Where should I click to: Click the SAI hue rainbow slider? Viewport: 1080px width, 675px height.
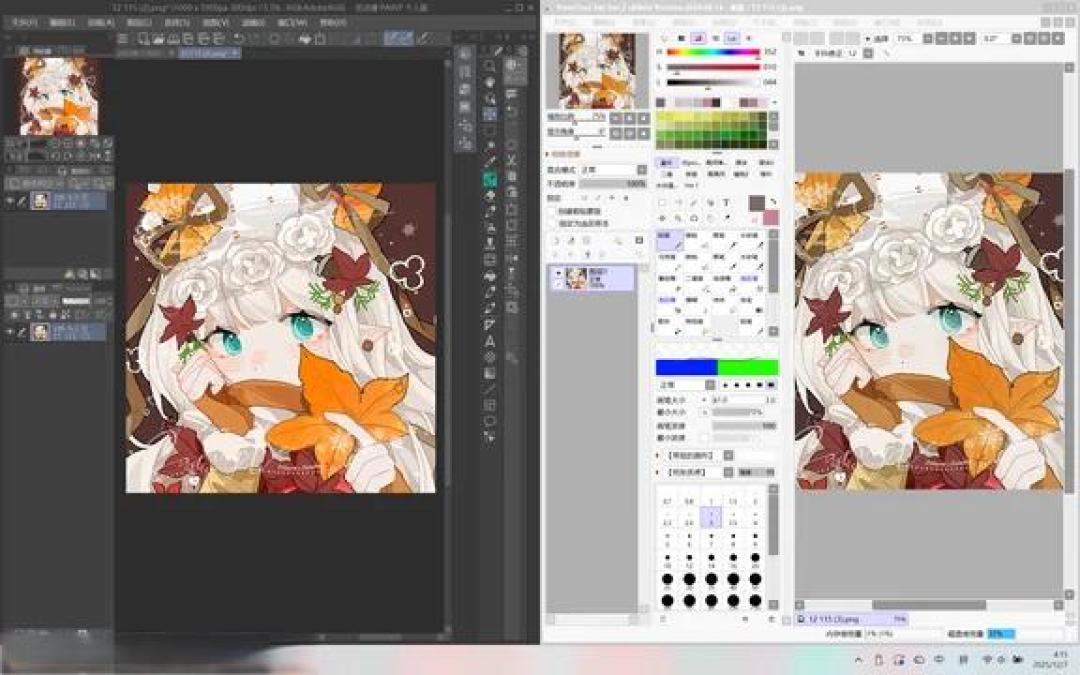pos(713,52)
